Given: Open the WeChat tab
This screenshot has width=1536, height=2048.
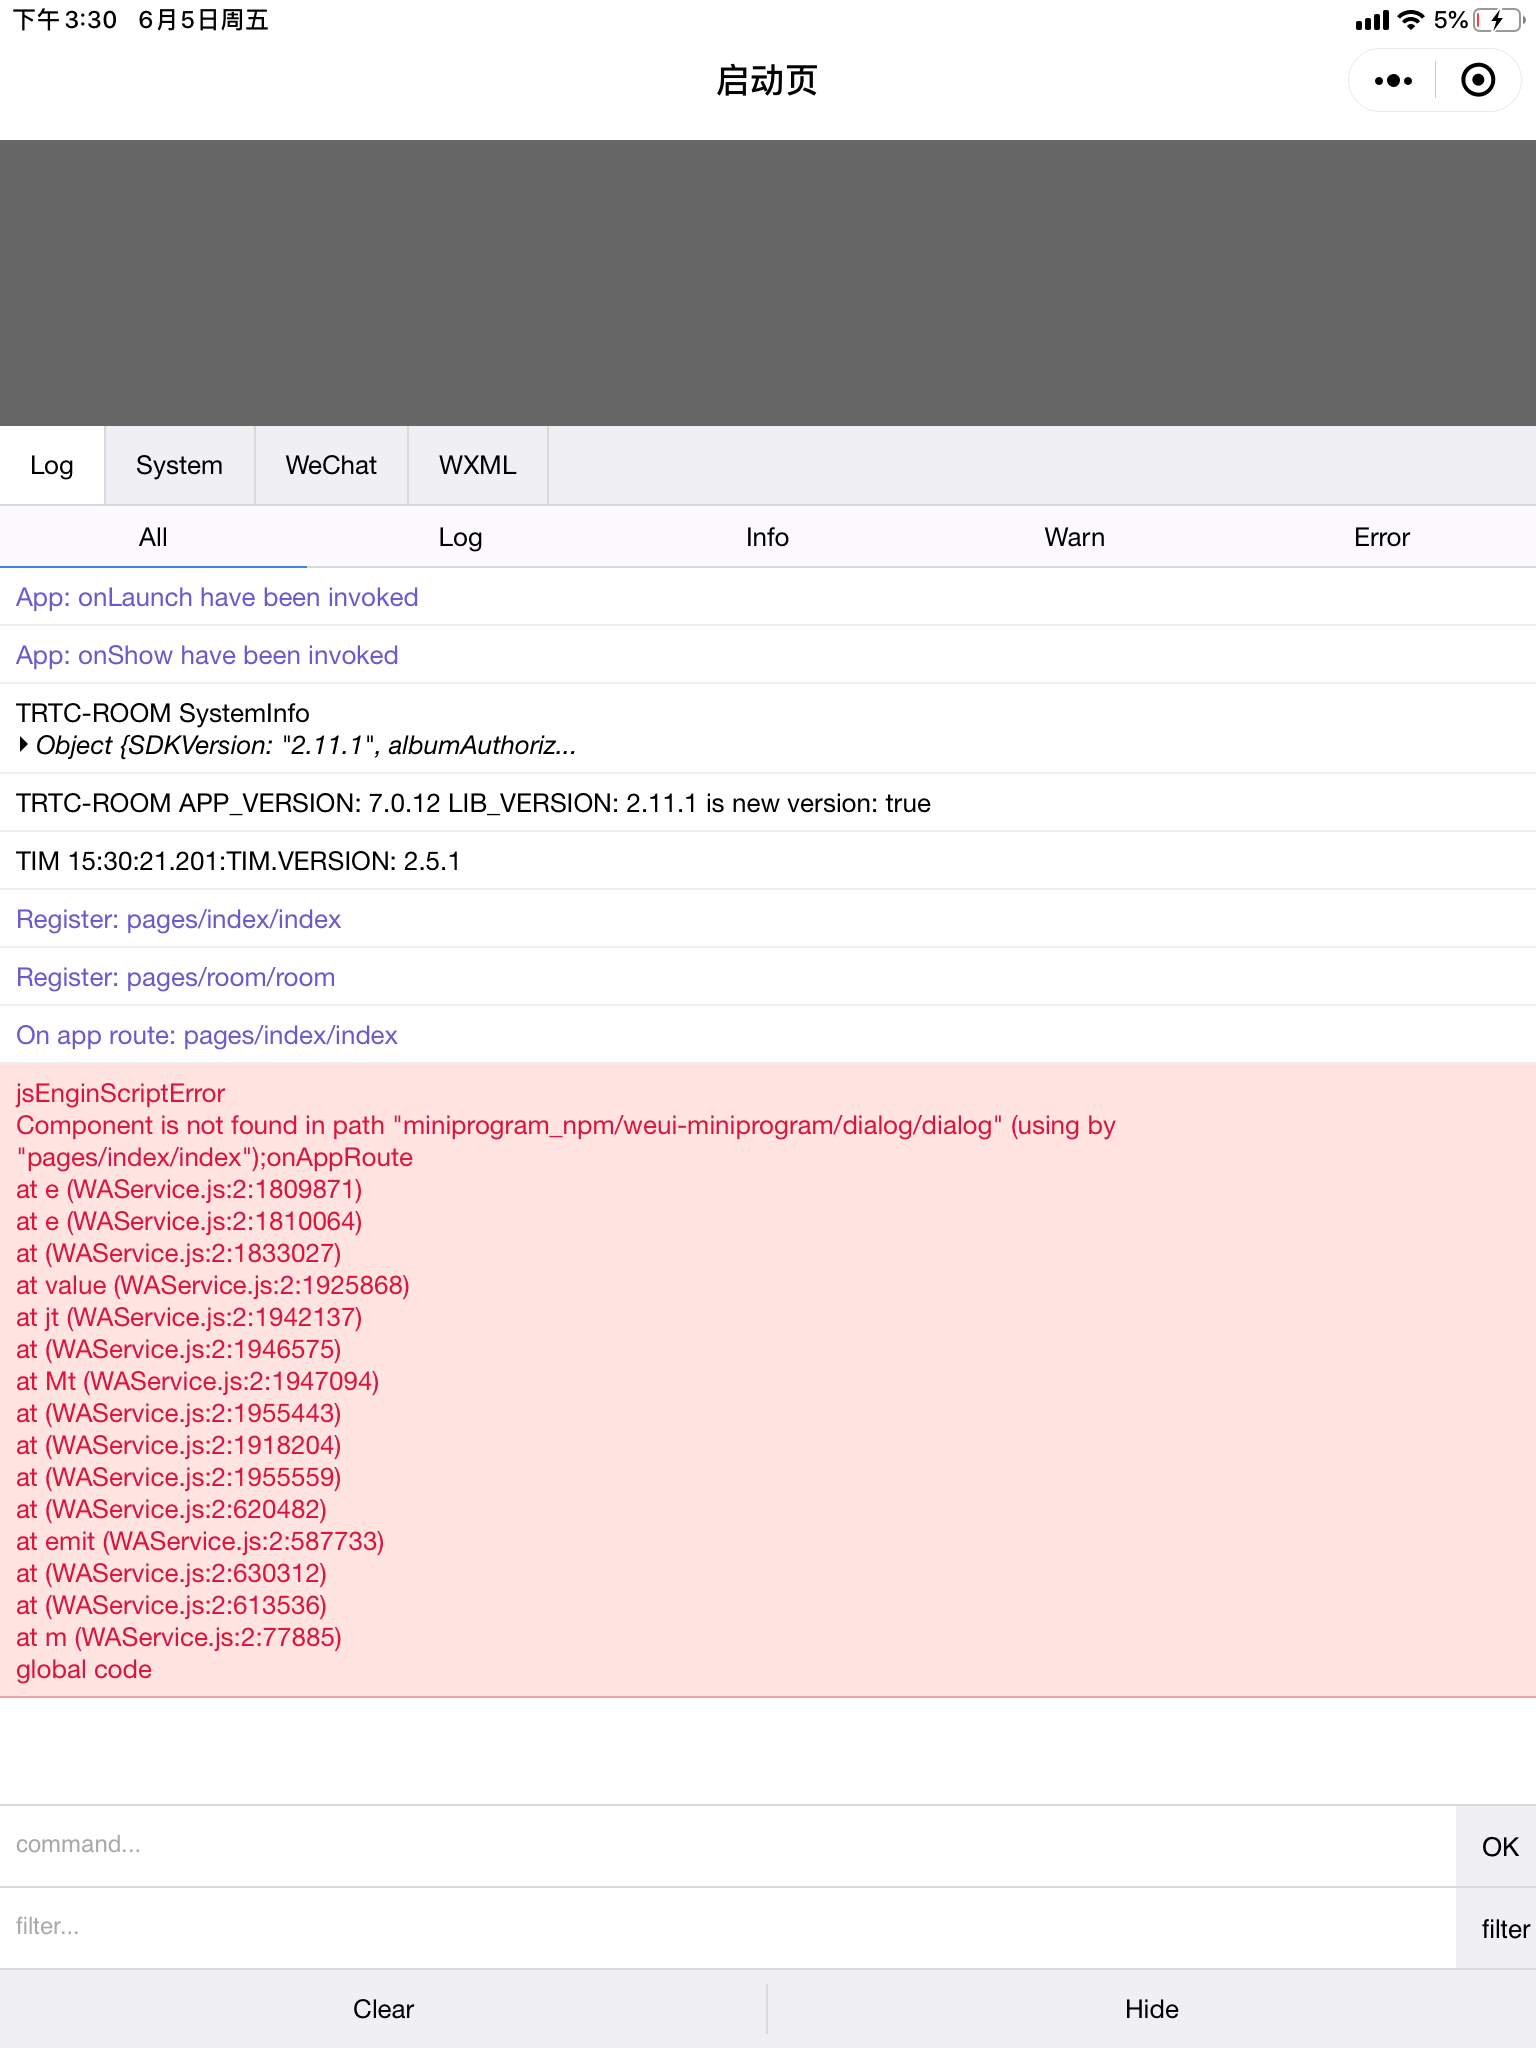Looking at the screenshot, I should [331, 465].
